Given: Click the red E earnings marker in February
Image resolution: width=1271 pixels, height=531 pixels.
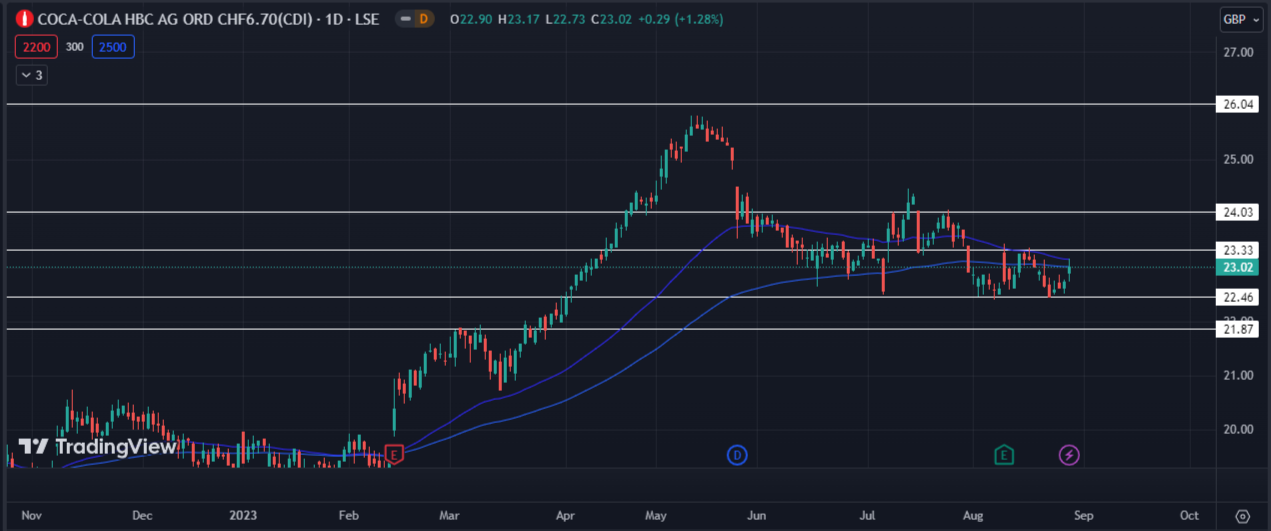Looking at the screenshot, I should 394,455.
